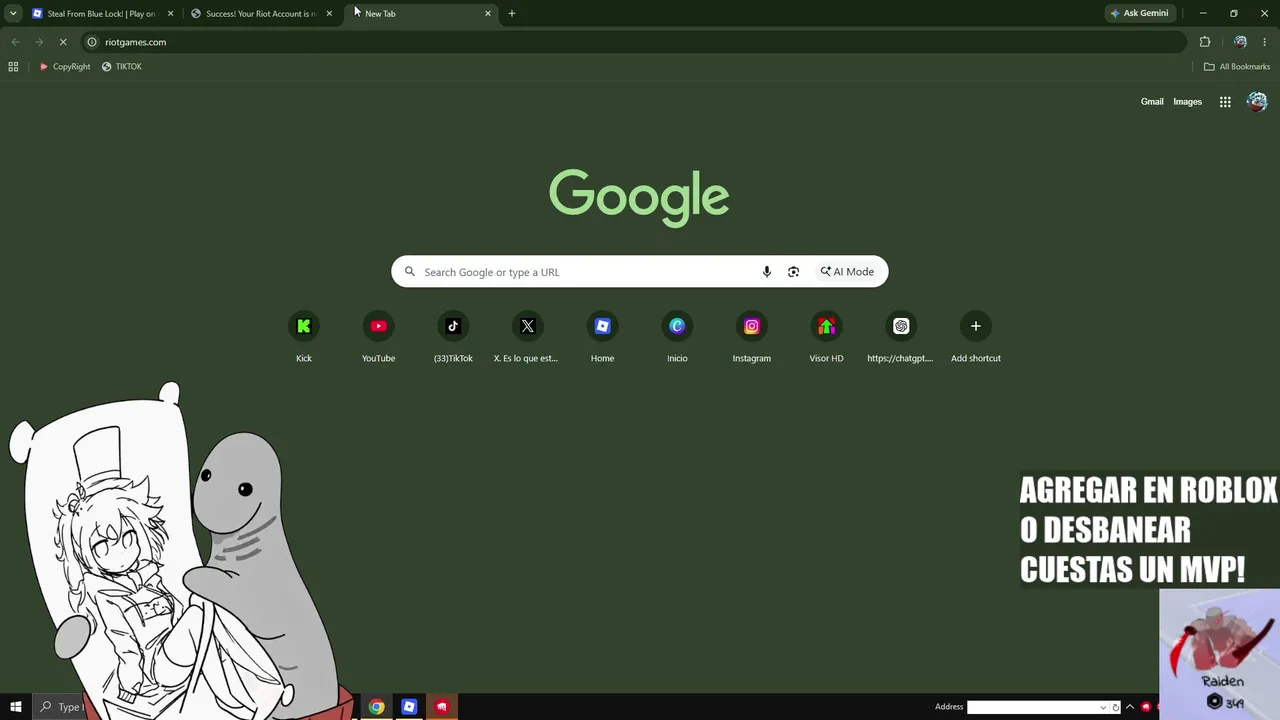Screen dimensions: 1280x720
Task: Open the Kick shortcut icon
Action: coord(304,326)
